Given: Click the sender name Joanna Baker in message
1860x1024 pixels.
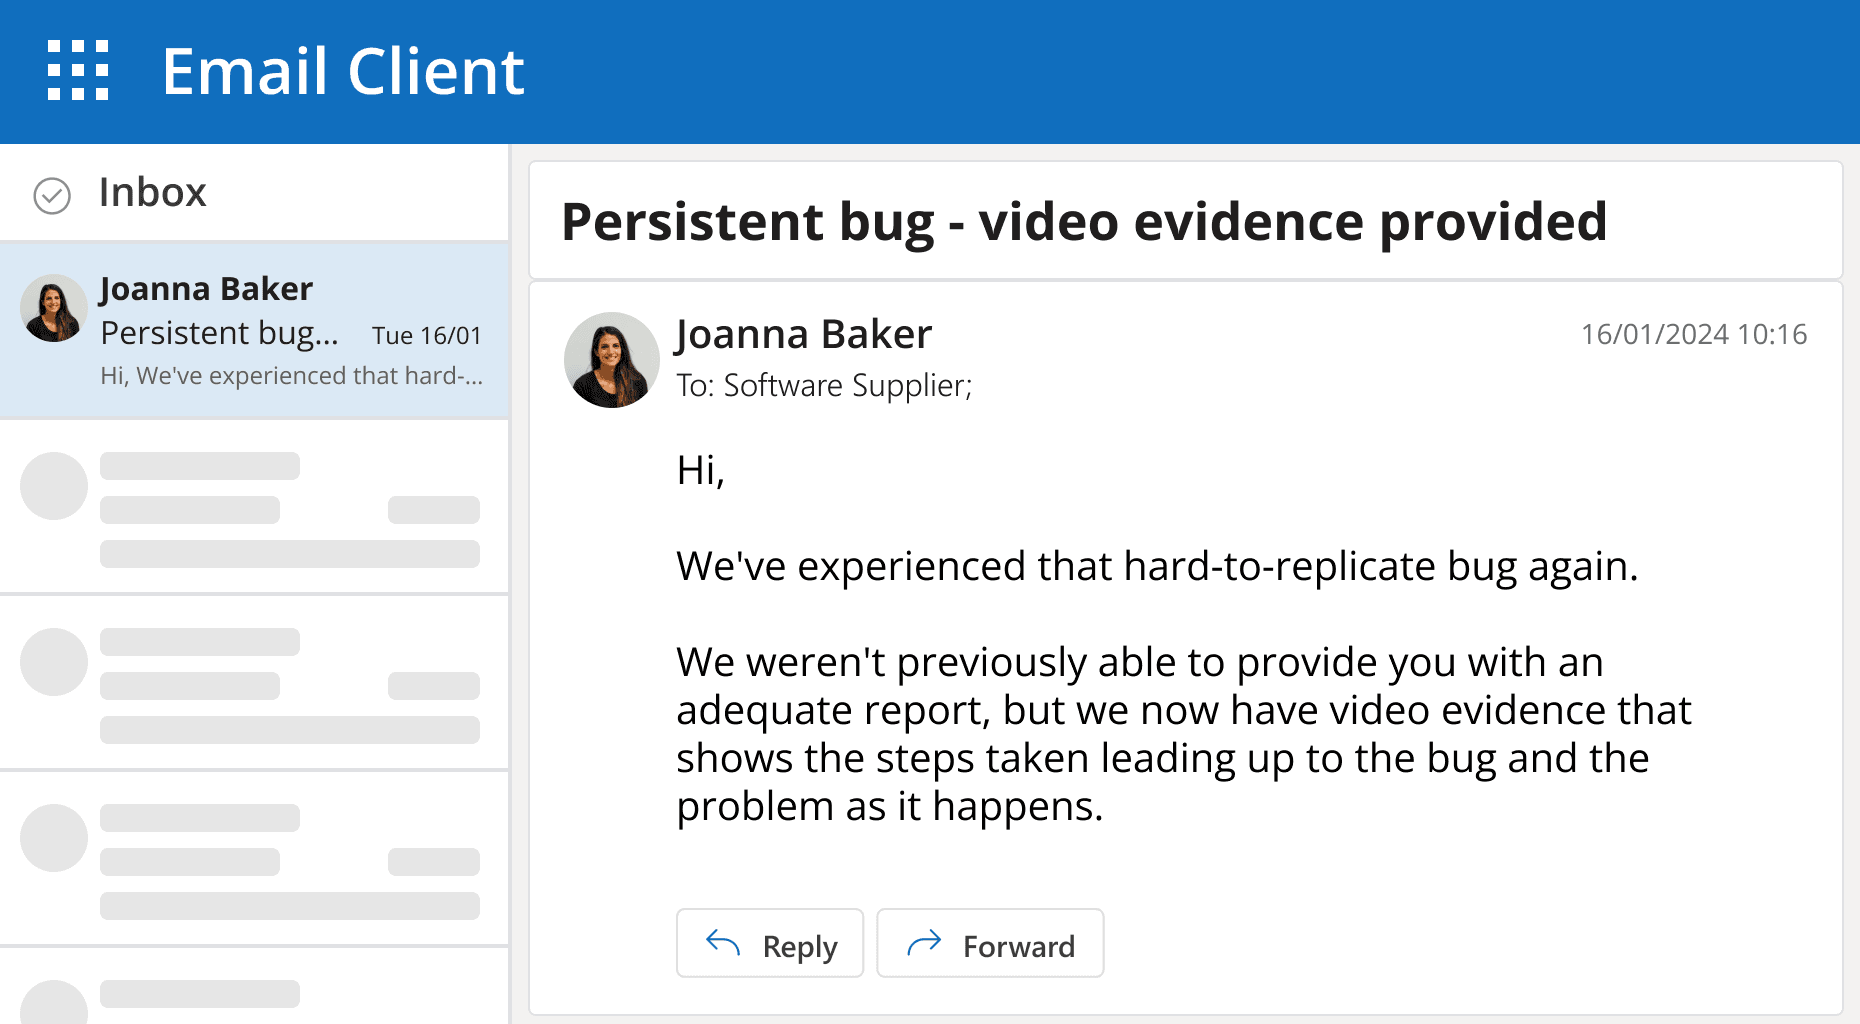Looking at the screenshot, I should click(804, 335).
